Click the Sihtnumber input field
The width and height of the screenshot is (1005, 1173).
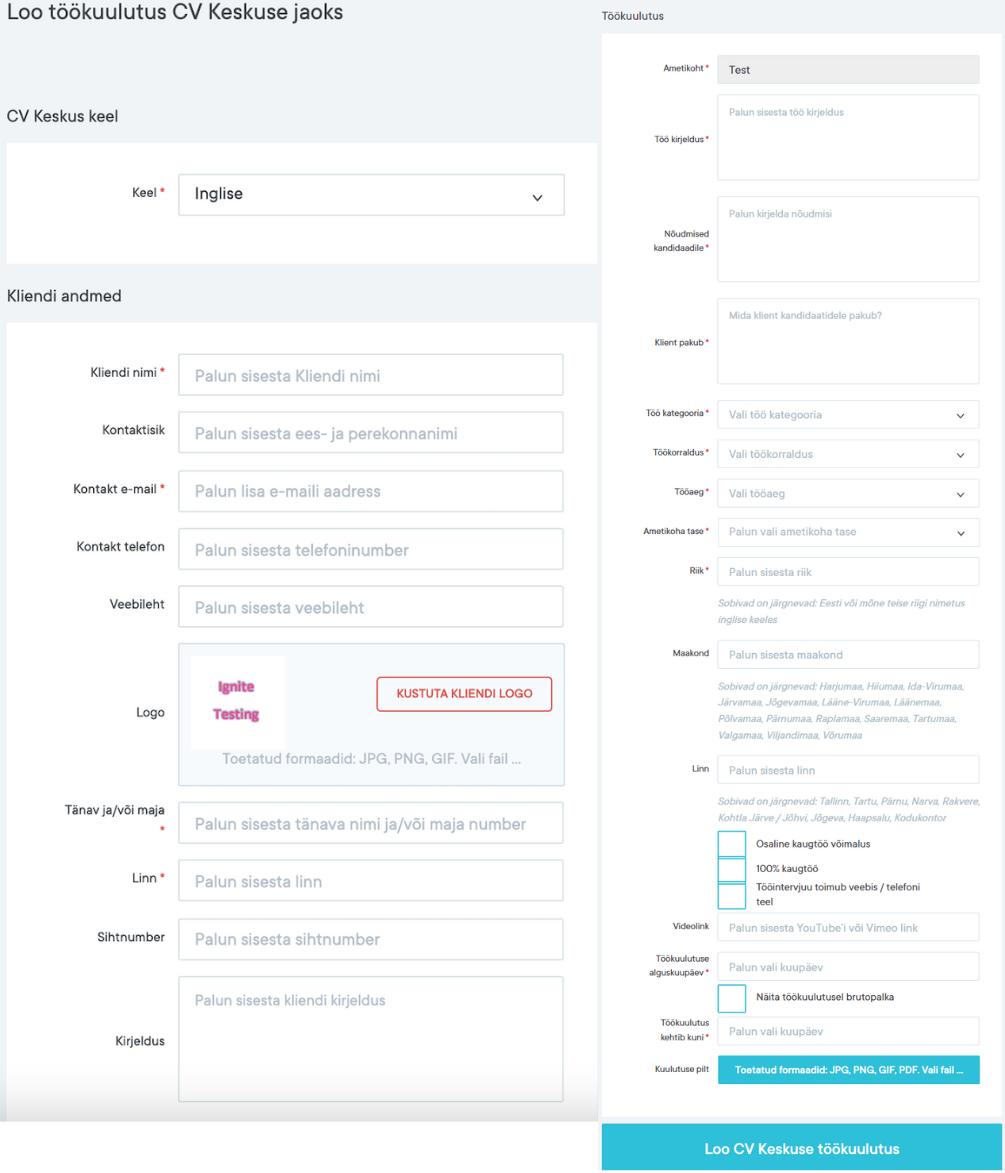pos(371,939)
